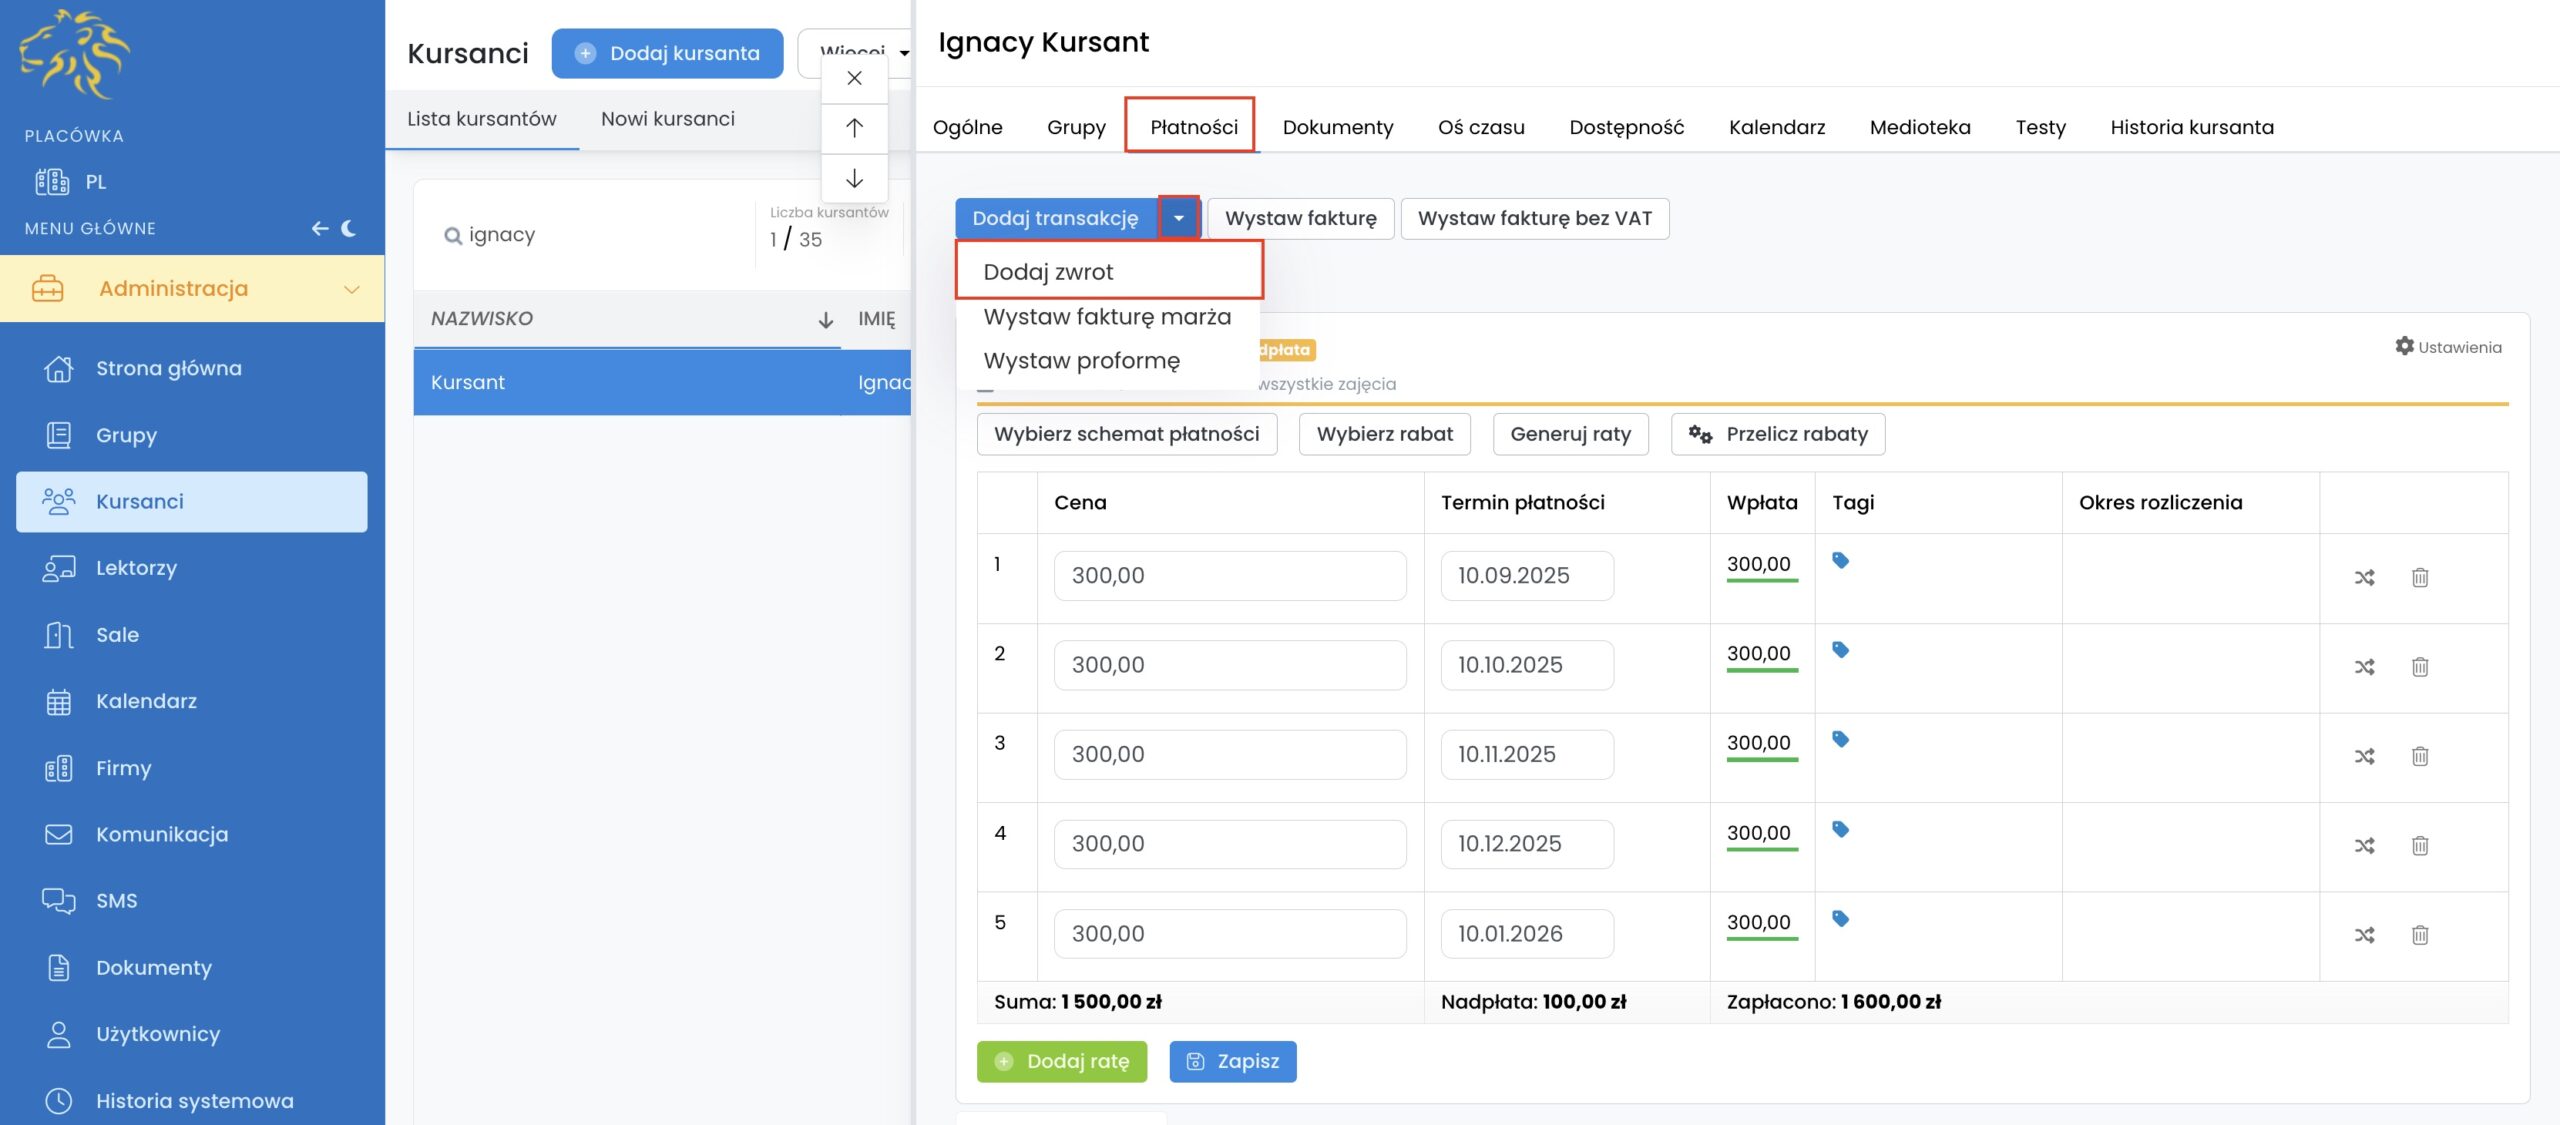Click tag icon in installment row 2
This screenshot has width=2560, height=1125.
click(1840, 650)
